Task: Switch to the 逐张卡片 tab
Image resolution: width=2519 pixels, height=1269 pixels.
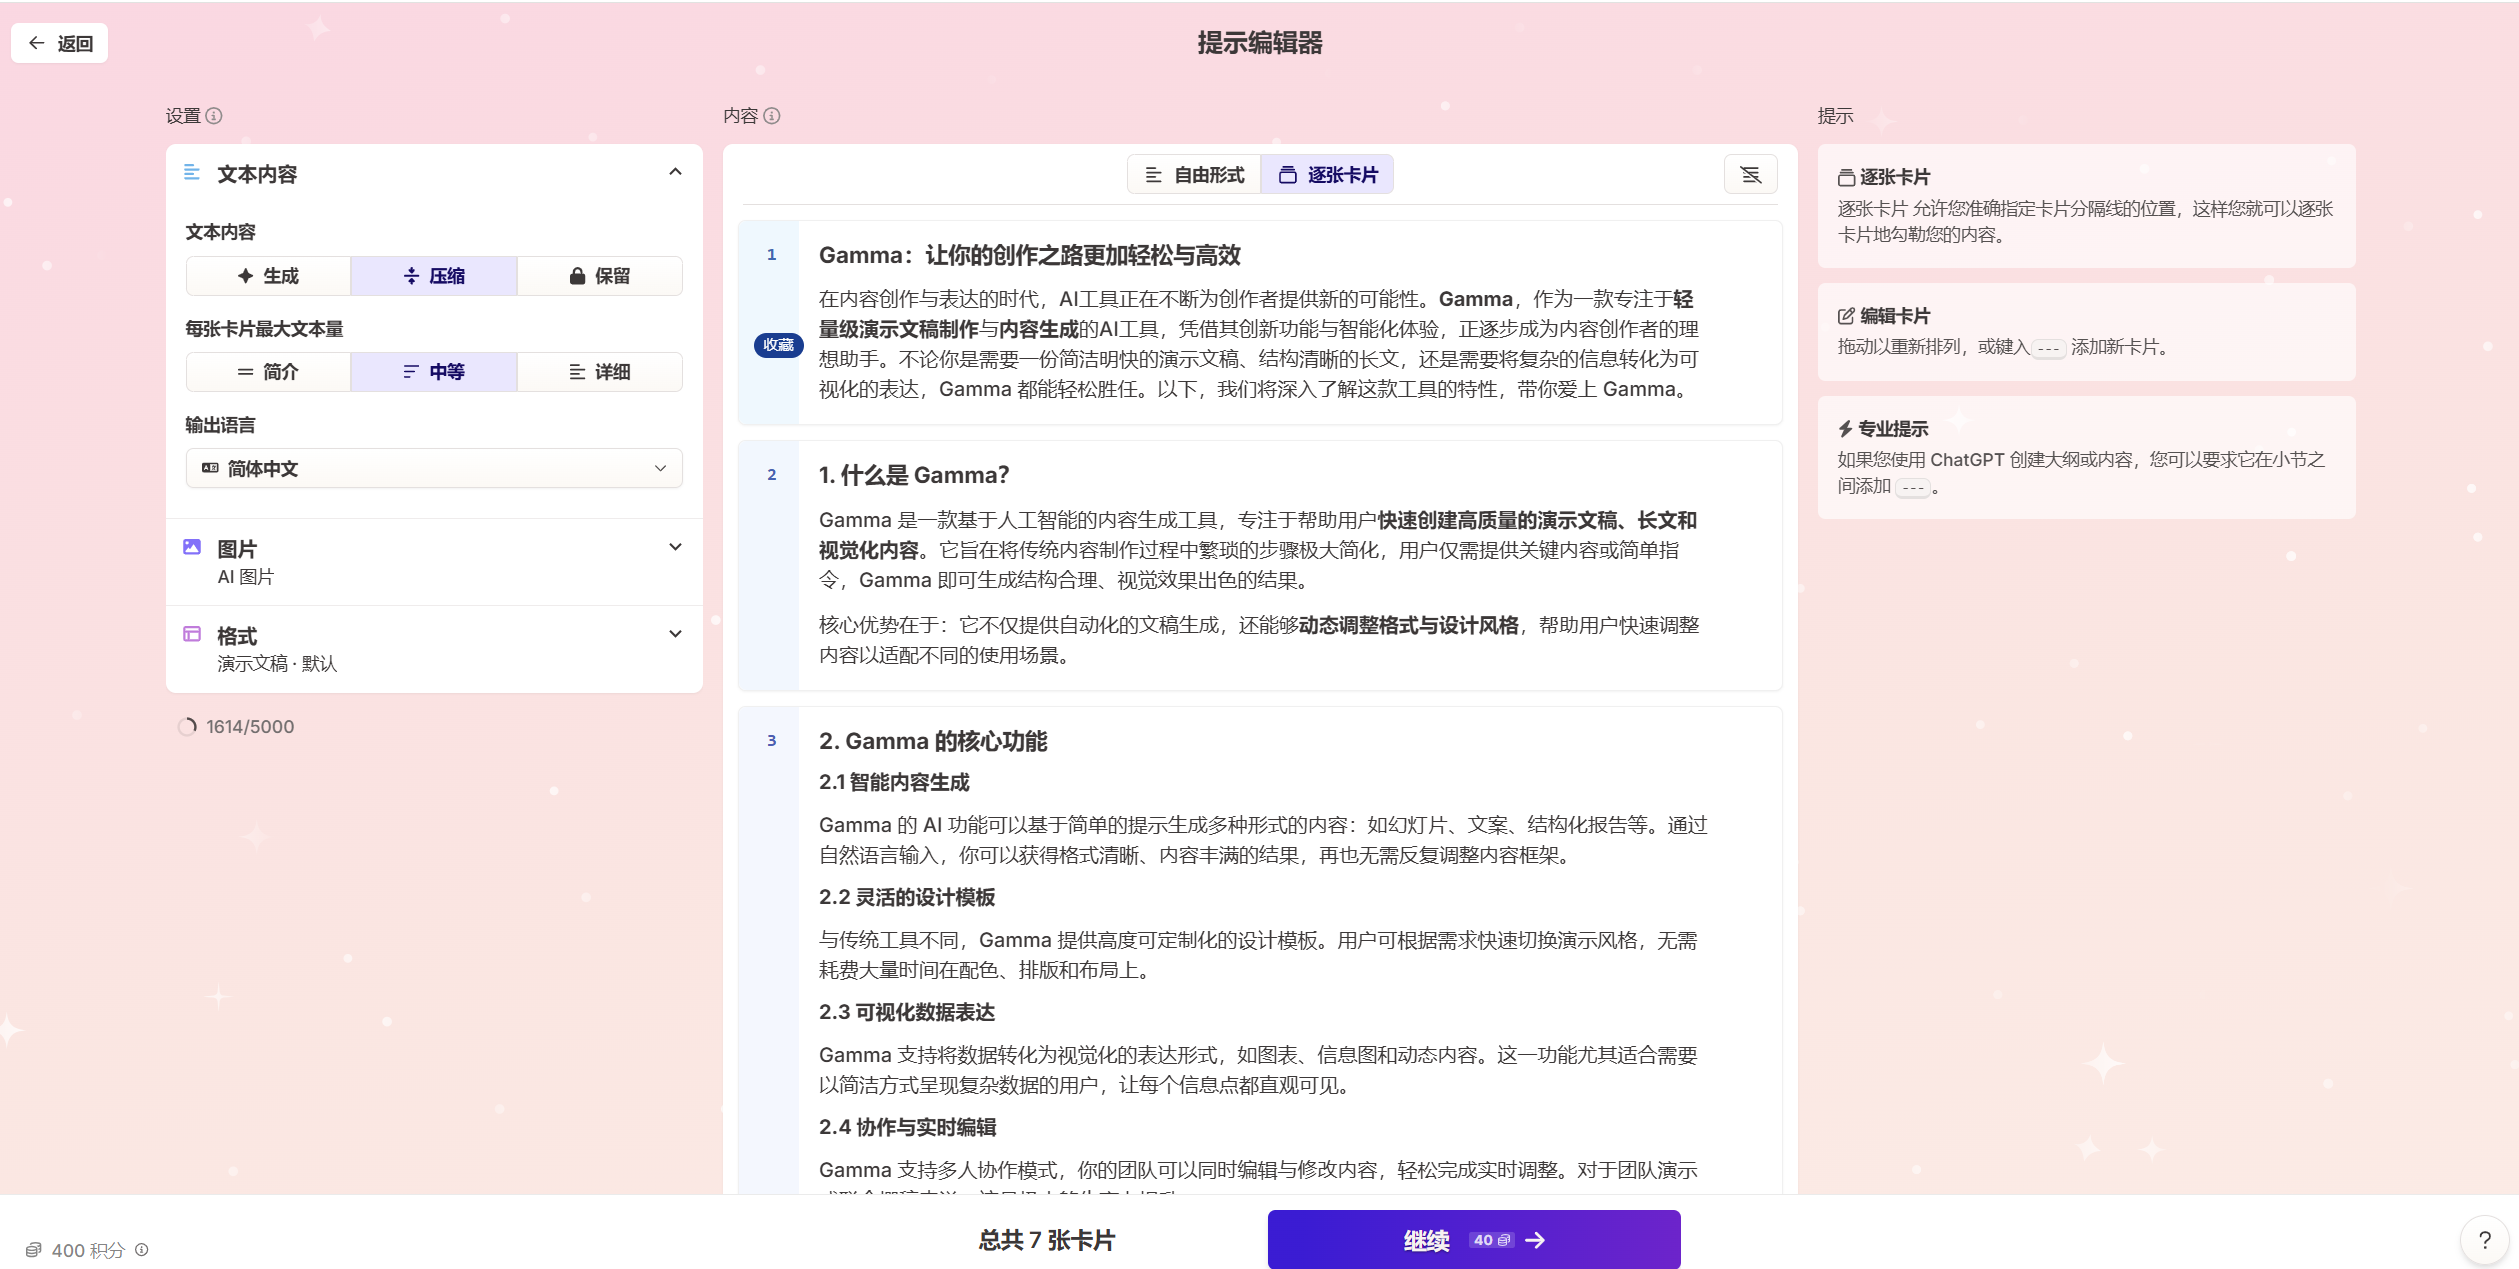Action: tap(1327, 175)
